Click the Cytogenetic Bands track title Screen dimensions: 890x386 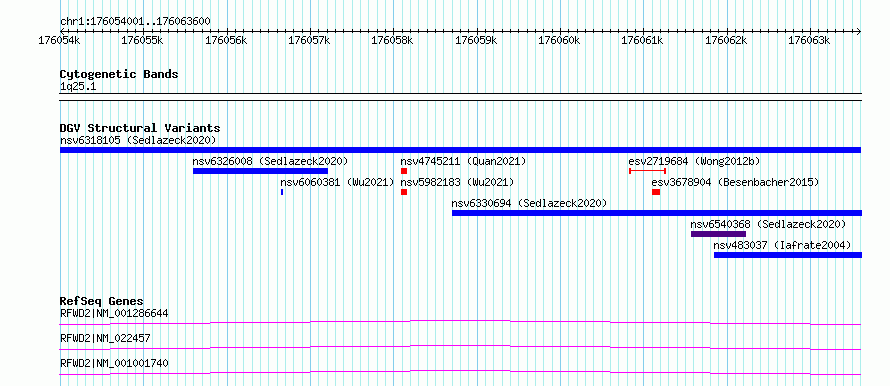coord(119,74)
